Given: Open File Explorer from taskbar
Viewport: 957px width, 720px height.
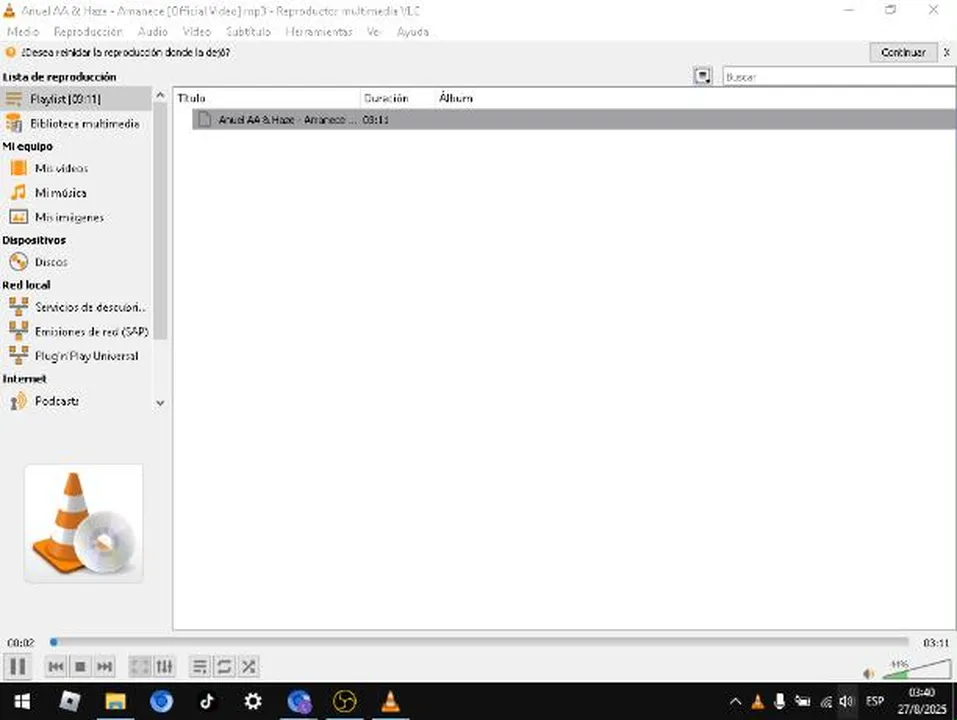Looking at the screenshot, I should click(x=115, y=701).
